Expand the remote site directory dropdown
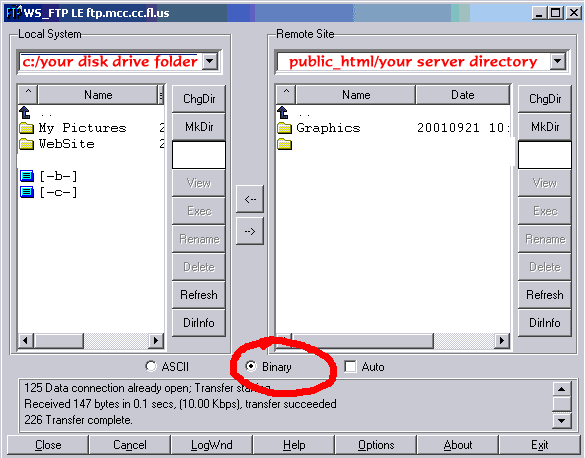Viewport: 585px width, 458px height. pyautogui.click(x=558, y=61)
